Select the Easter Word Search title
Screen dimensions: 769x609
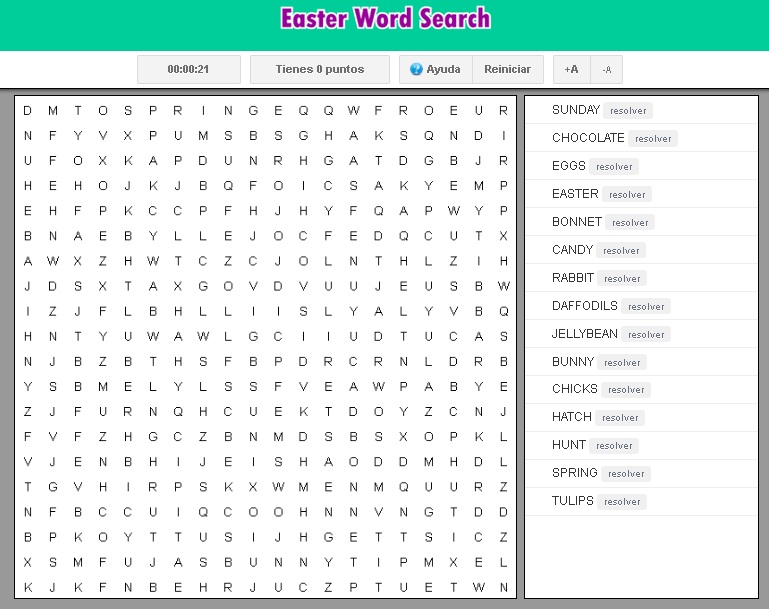coord(385,19)
